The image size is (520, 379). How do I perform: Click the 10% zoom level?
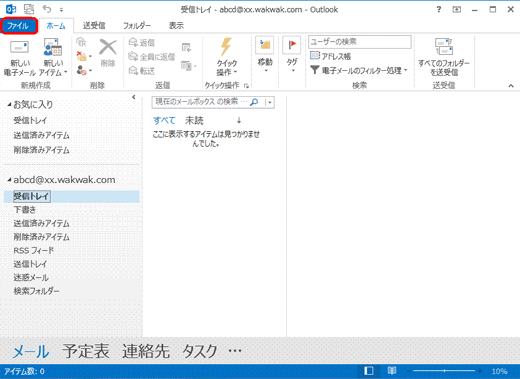499,371
